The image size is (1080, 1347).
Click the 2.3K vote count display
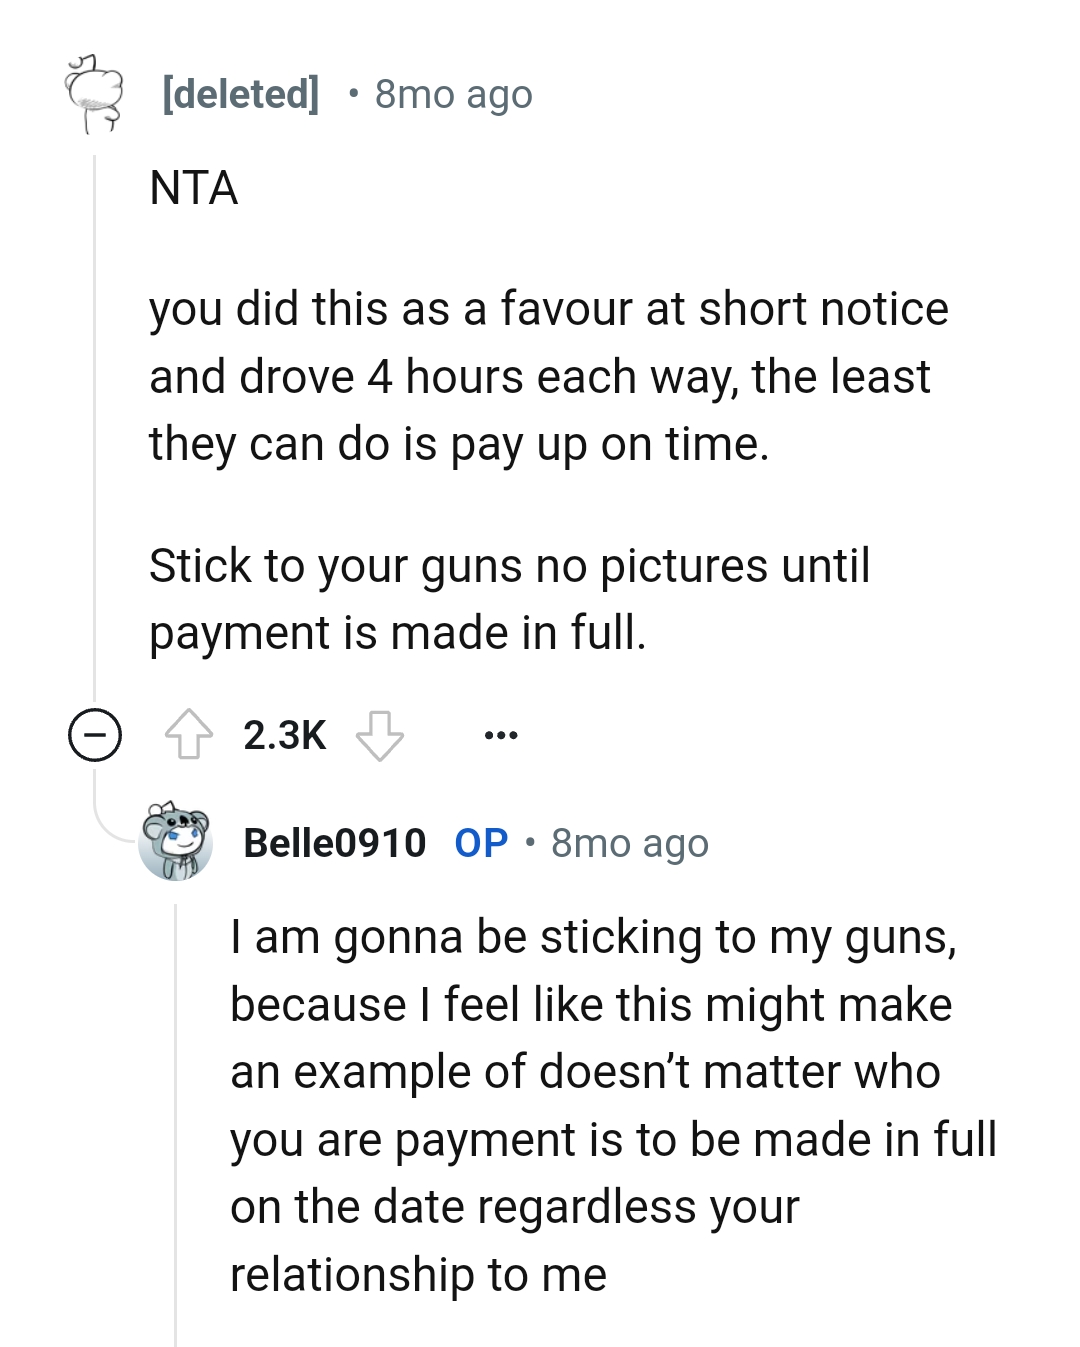(x=283, y=733)
